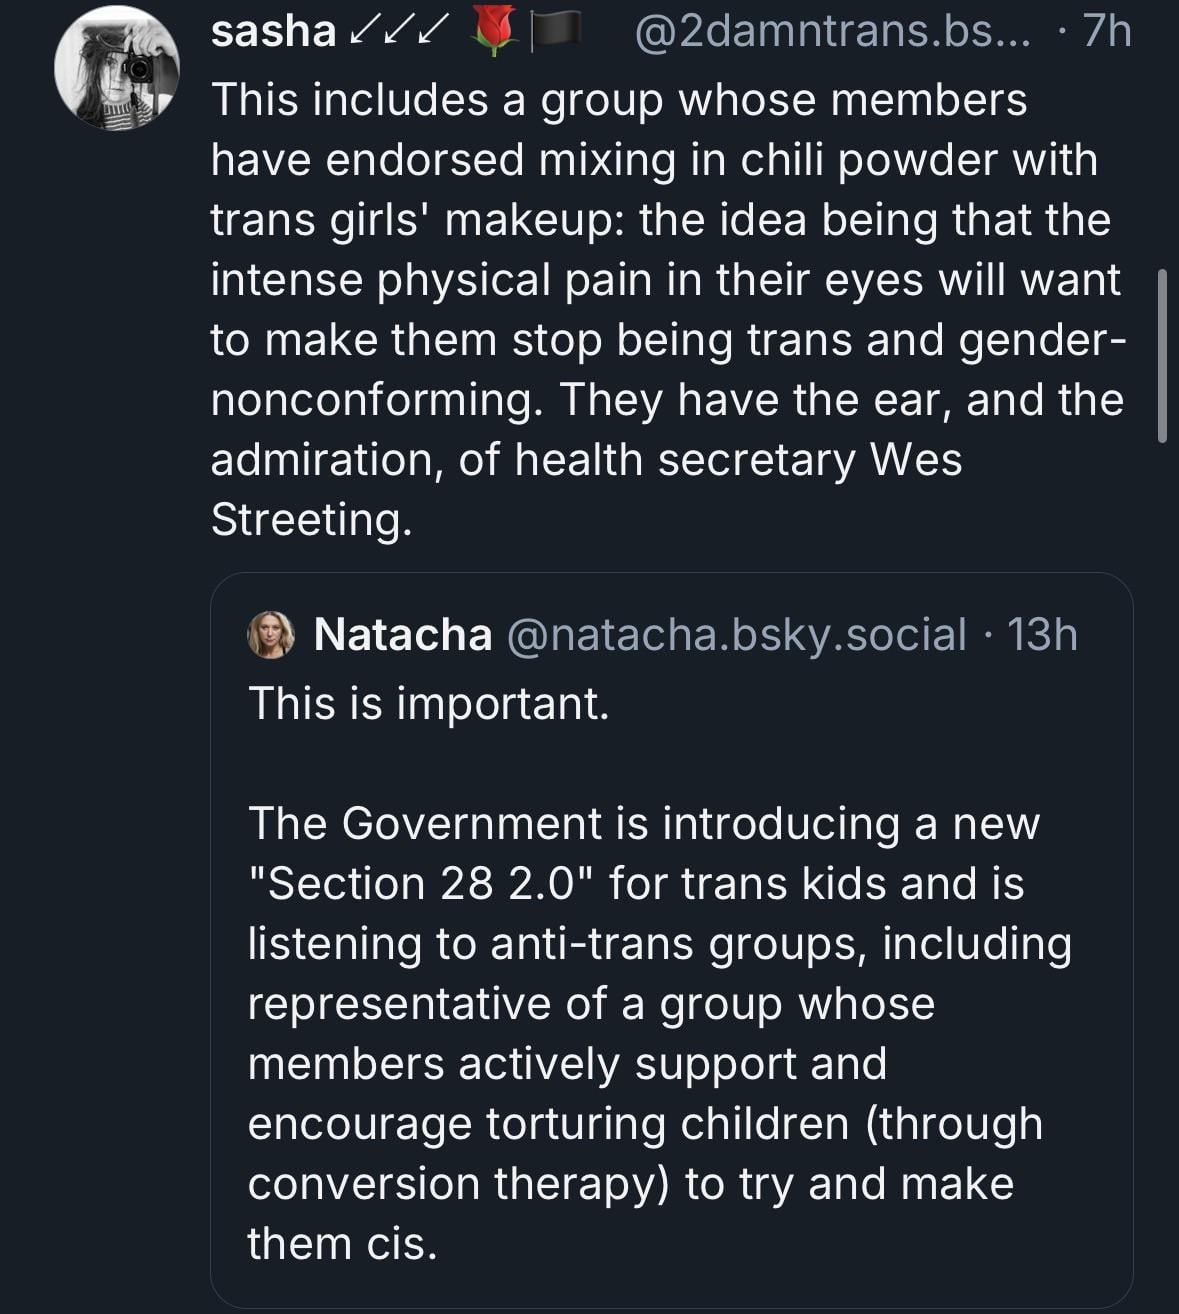Open the @natacha.bsky.social handle
The image size is (1179, 1314).
coord(738,635)
